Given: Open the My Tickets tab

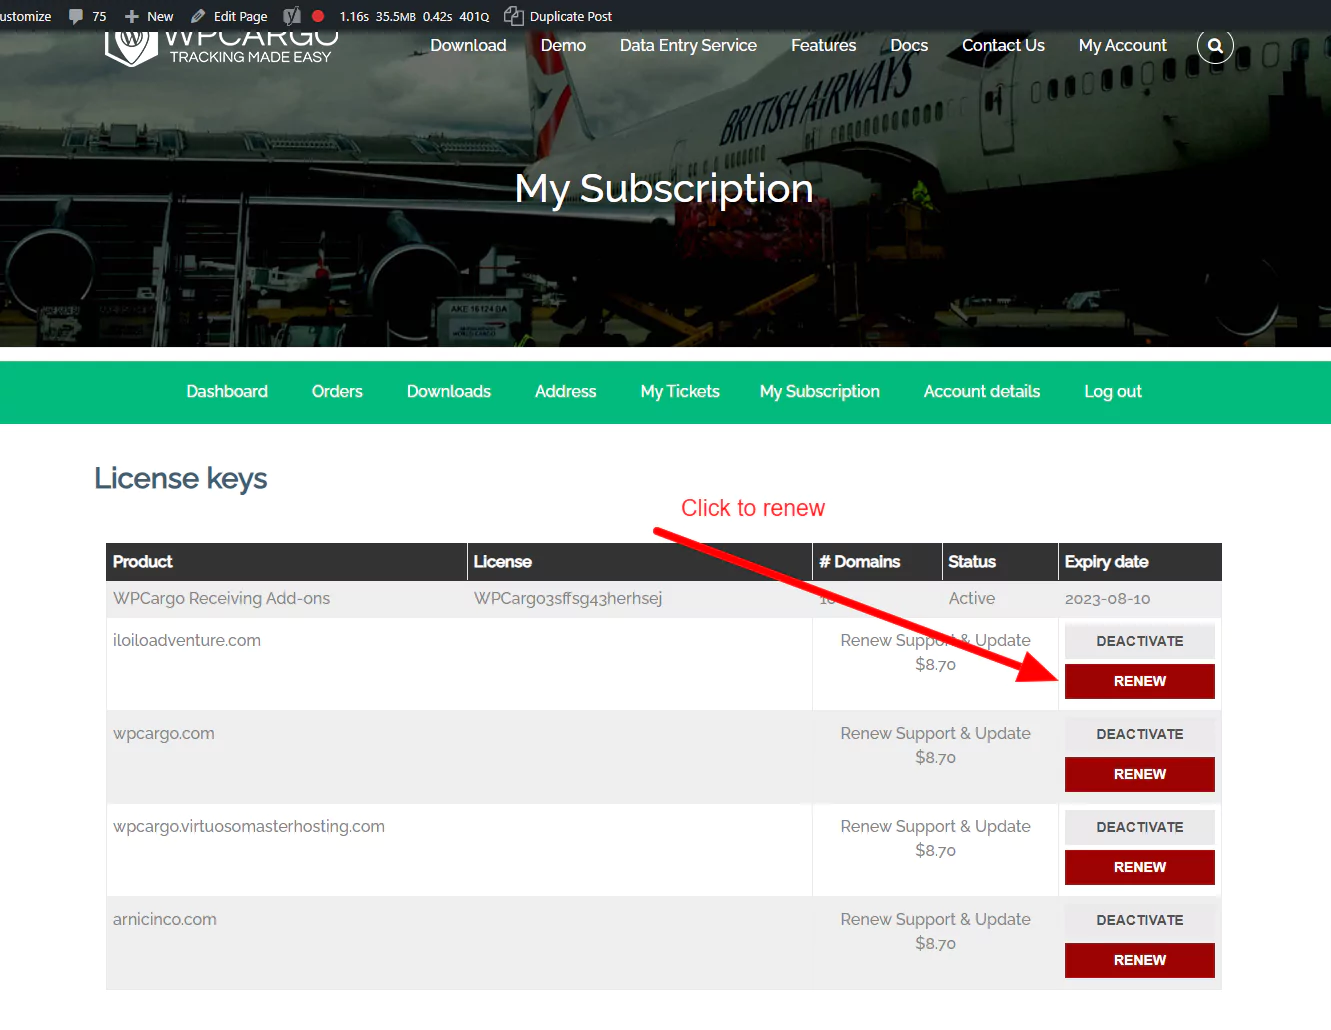Looking at the screenshot, I should [x=680, y=392].
